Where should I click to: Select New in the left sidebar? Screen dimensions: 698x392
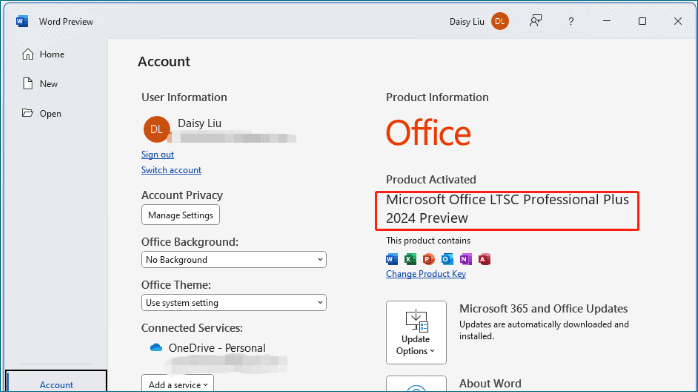coord(40,84)
